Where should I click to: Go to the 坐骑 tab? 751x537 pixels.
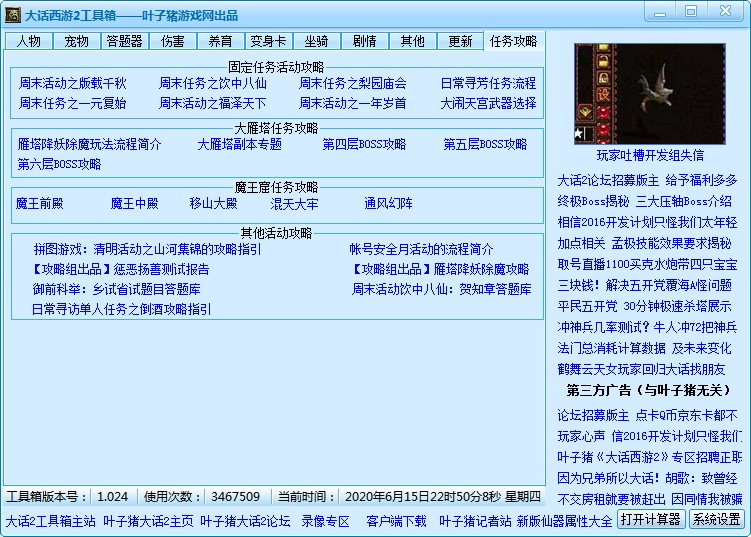[x=317, y=41]
